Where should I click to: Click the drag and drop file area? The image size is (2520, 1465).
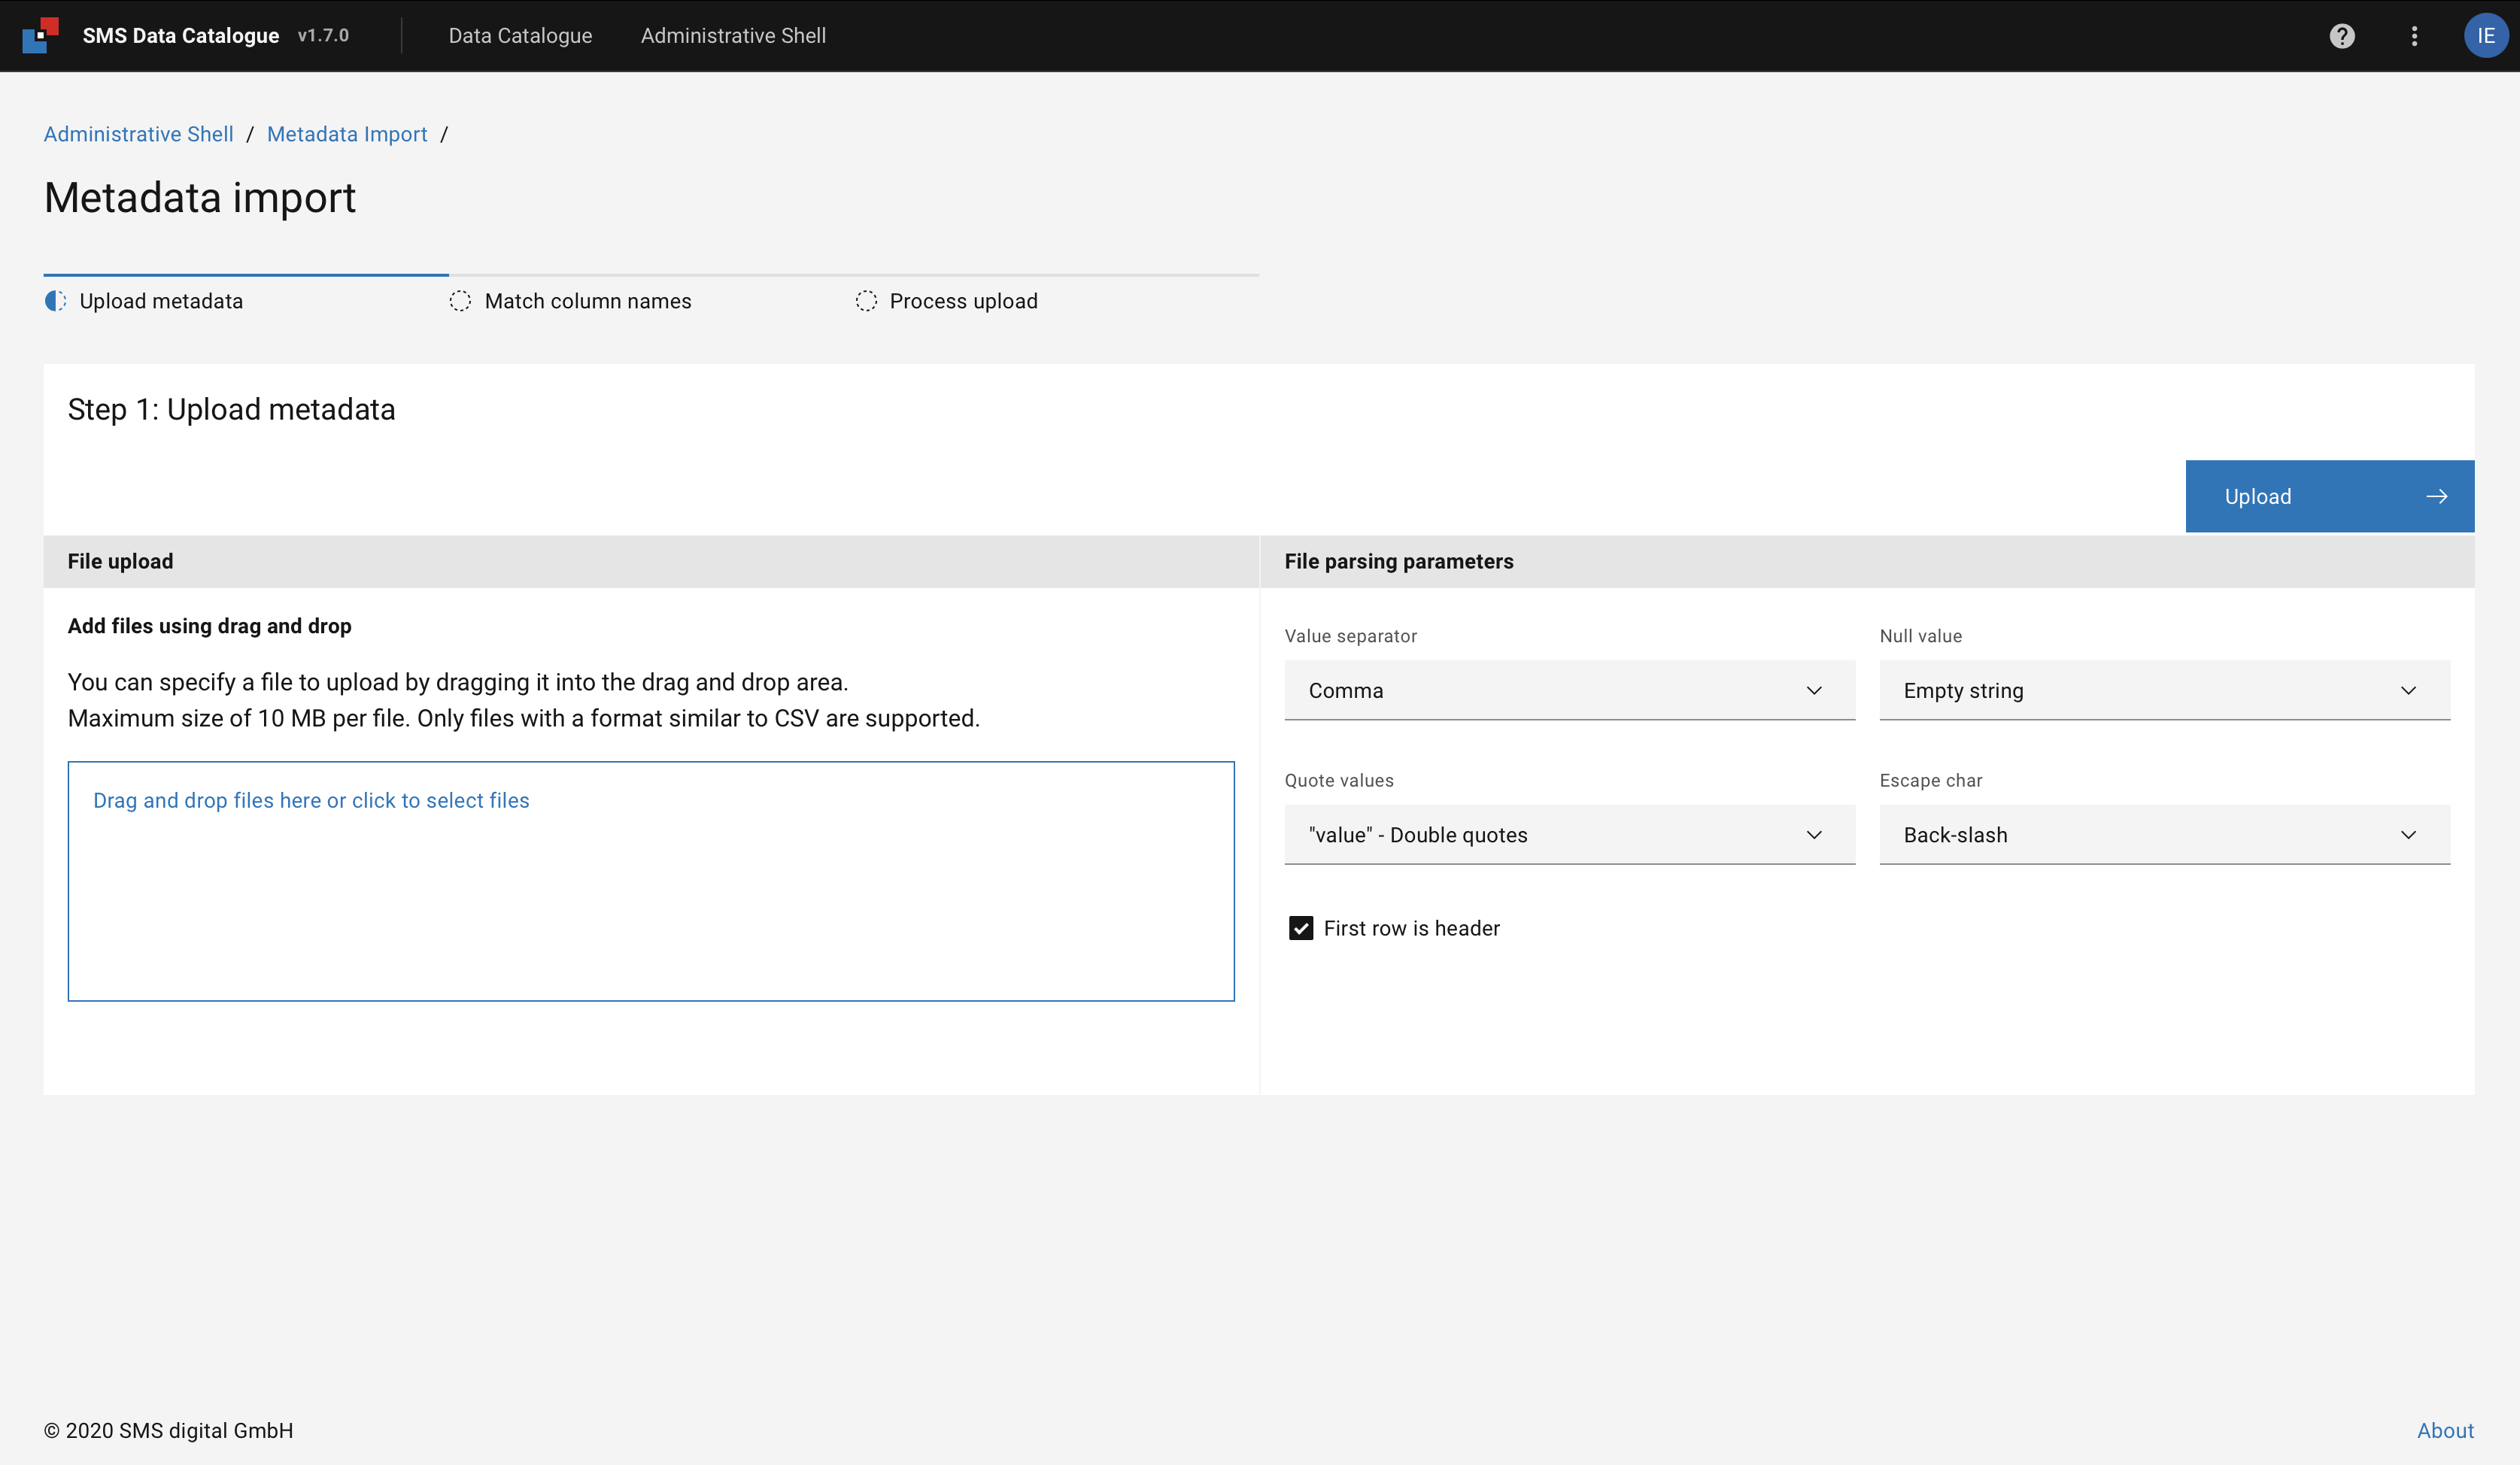[650, 880]
